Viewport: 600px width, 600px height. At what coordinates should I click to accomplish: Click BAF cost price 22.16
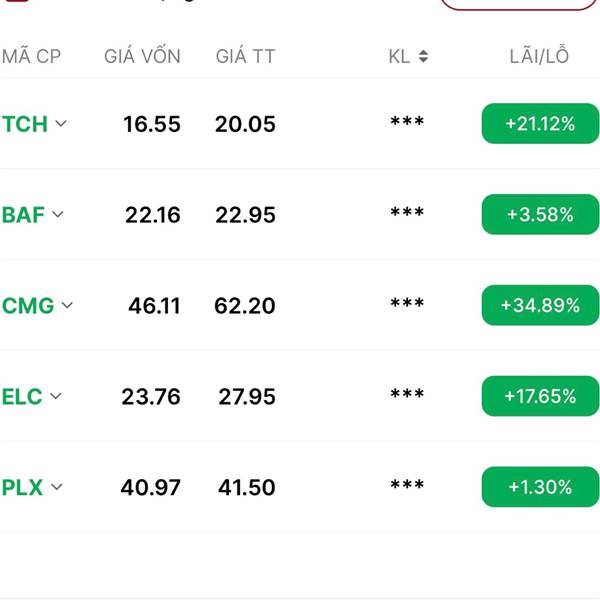152,215
